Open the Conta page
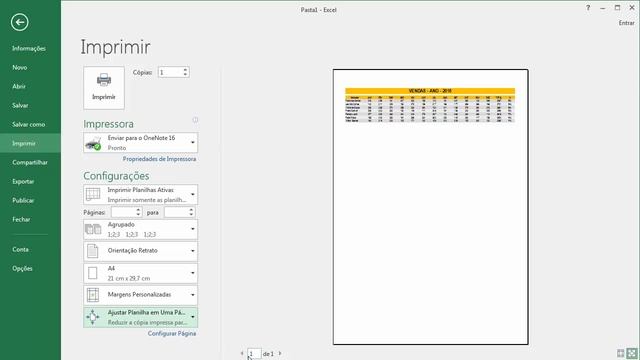The width and height of the screenshot is (640, 360). [x=20, y=249]
